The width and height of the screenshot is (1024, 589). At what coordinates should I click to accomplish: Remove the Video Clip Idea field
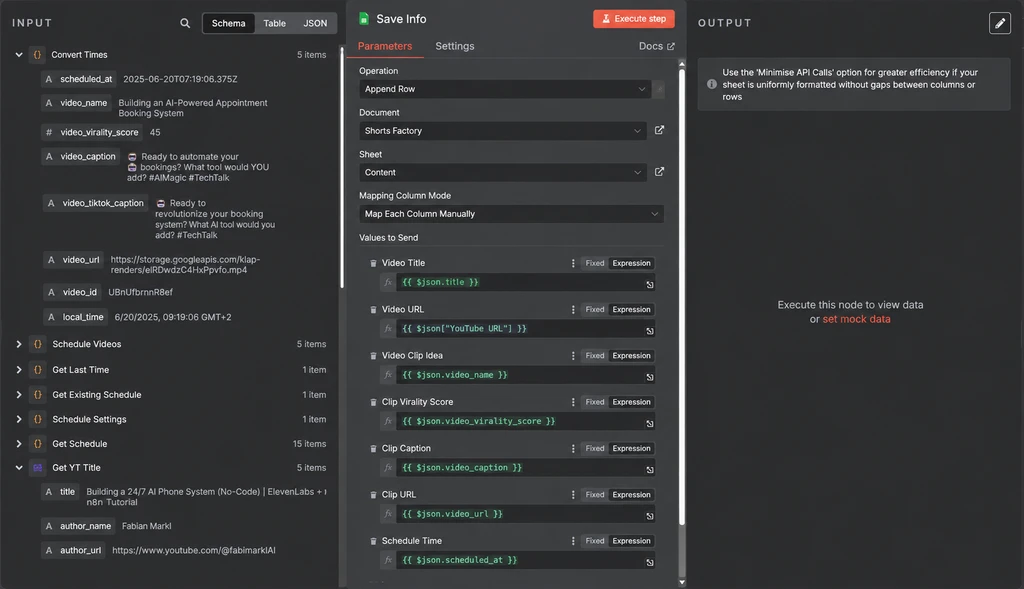coord(373,356)
